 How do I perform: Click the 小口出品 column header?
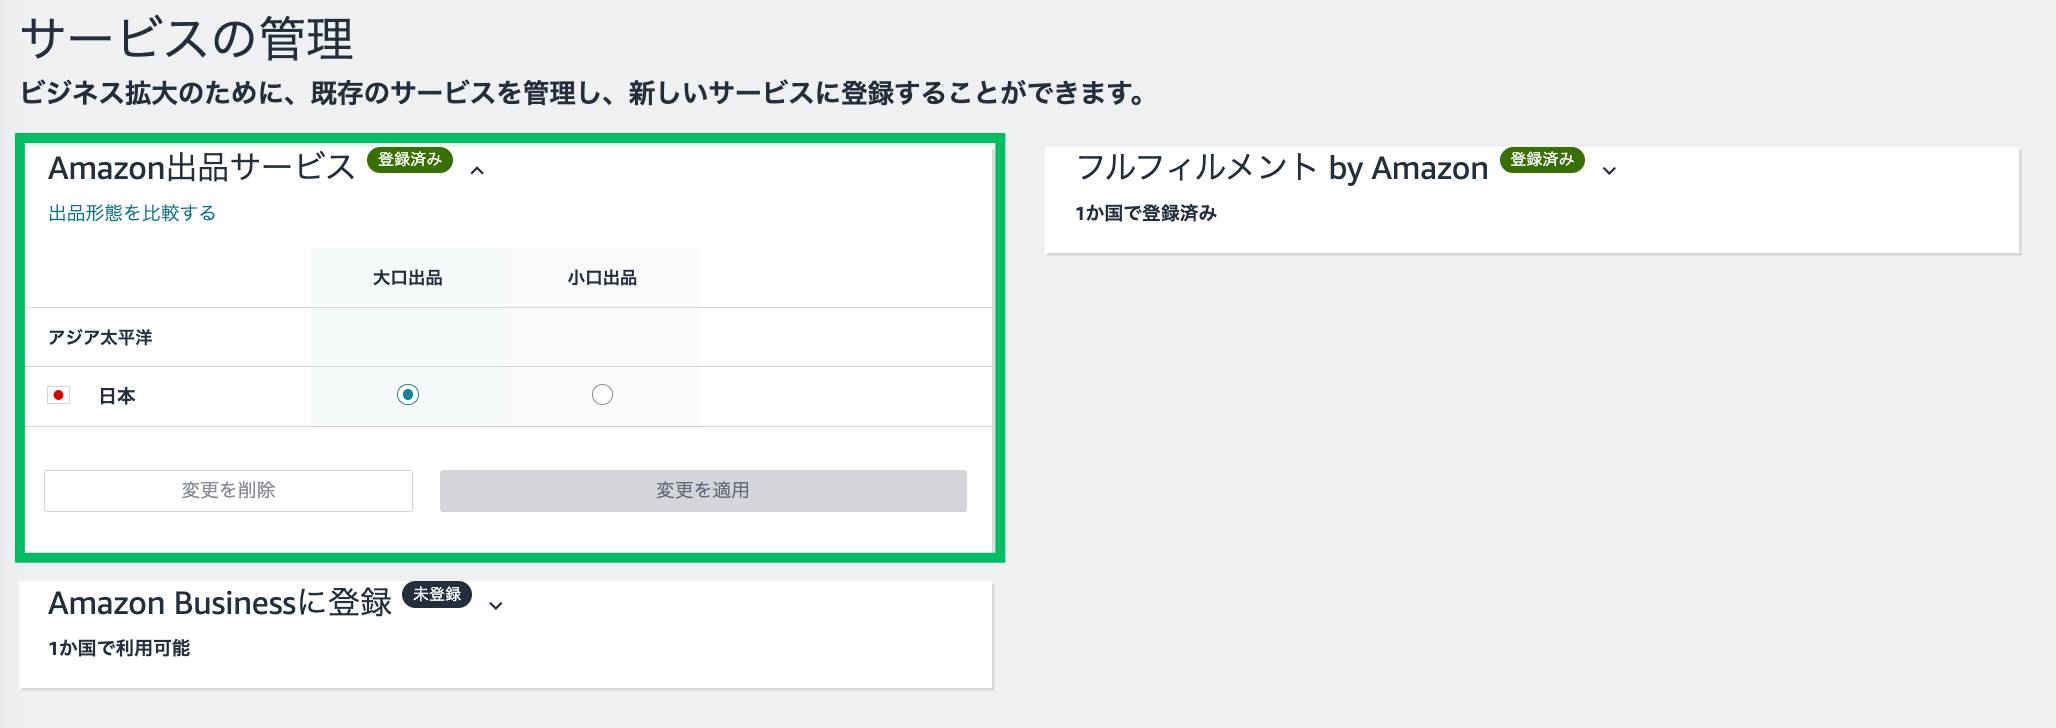(x=602, y=278)
